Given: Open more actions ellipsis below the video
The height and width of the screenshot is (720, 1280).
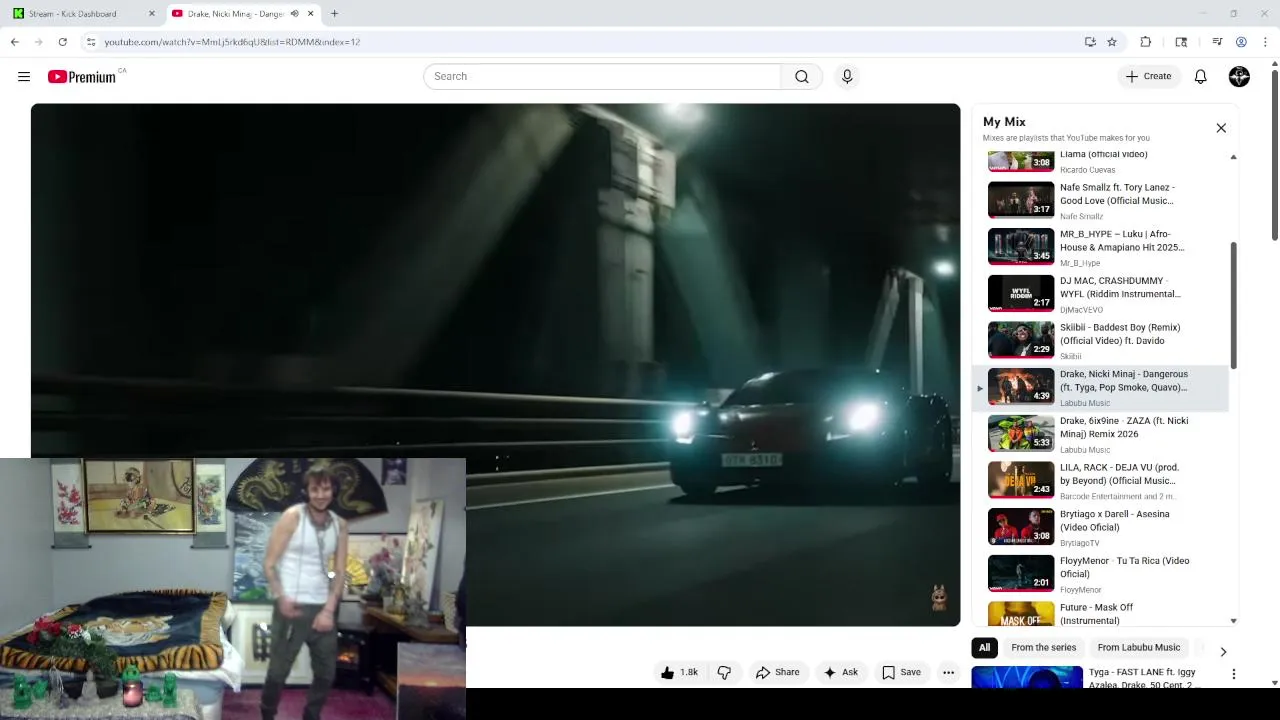Looking at the screenshot, I should click(949, 672).
